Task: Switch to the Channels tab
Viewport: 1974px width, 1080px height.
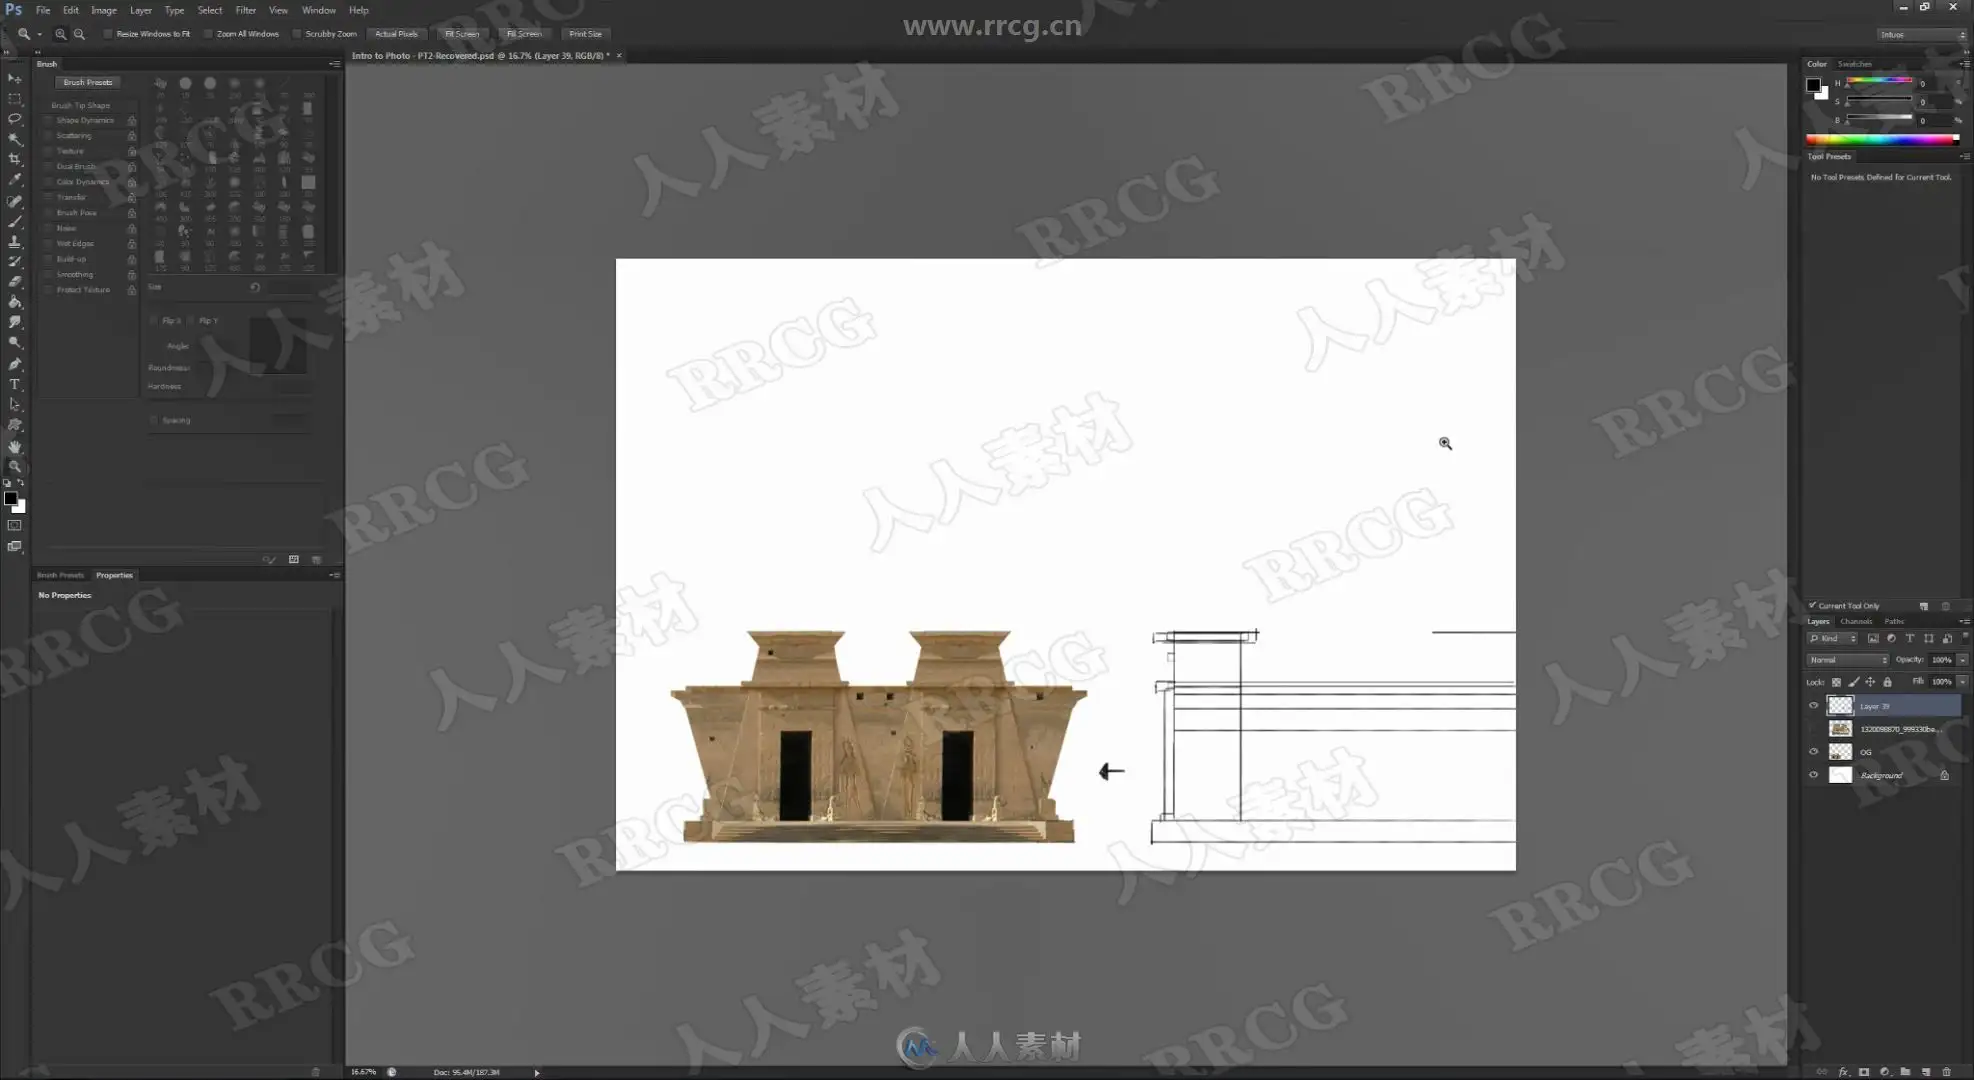Action: (1855, 621)
